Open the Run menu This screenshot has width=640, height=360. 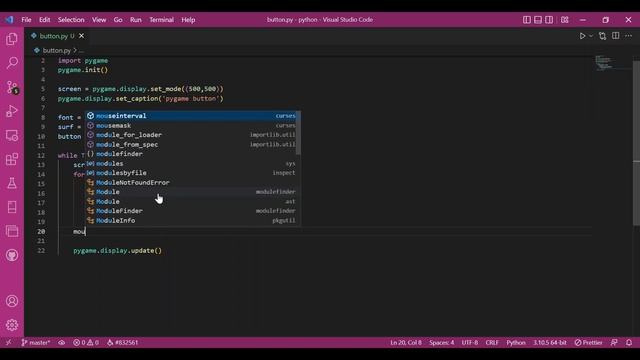[136, 20]
